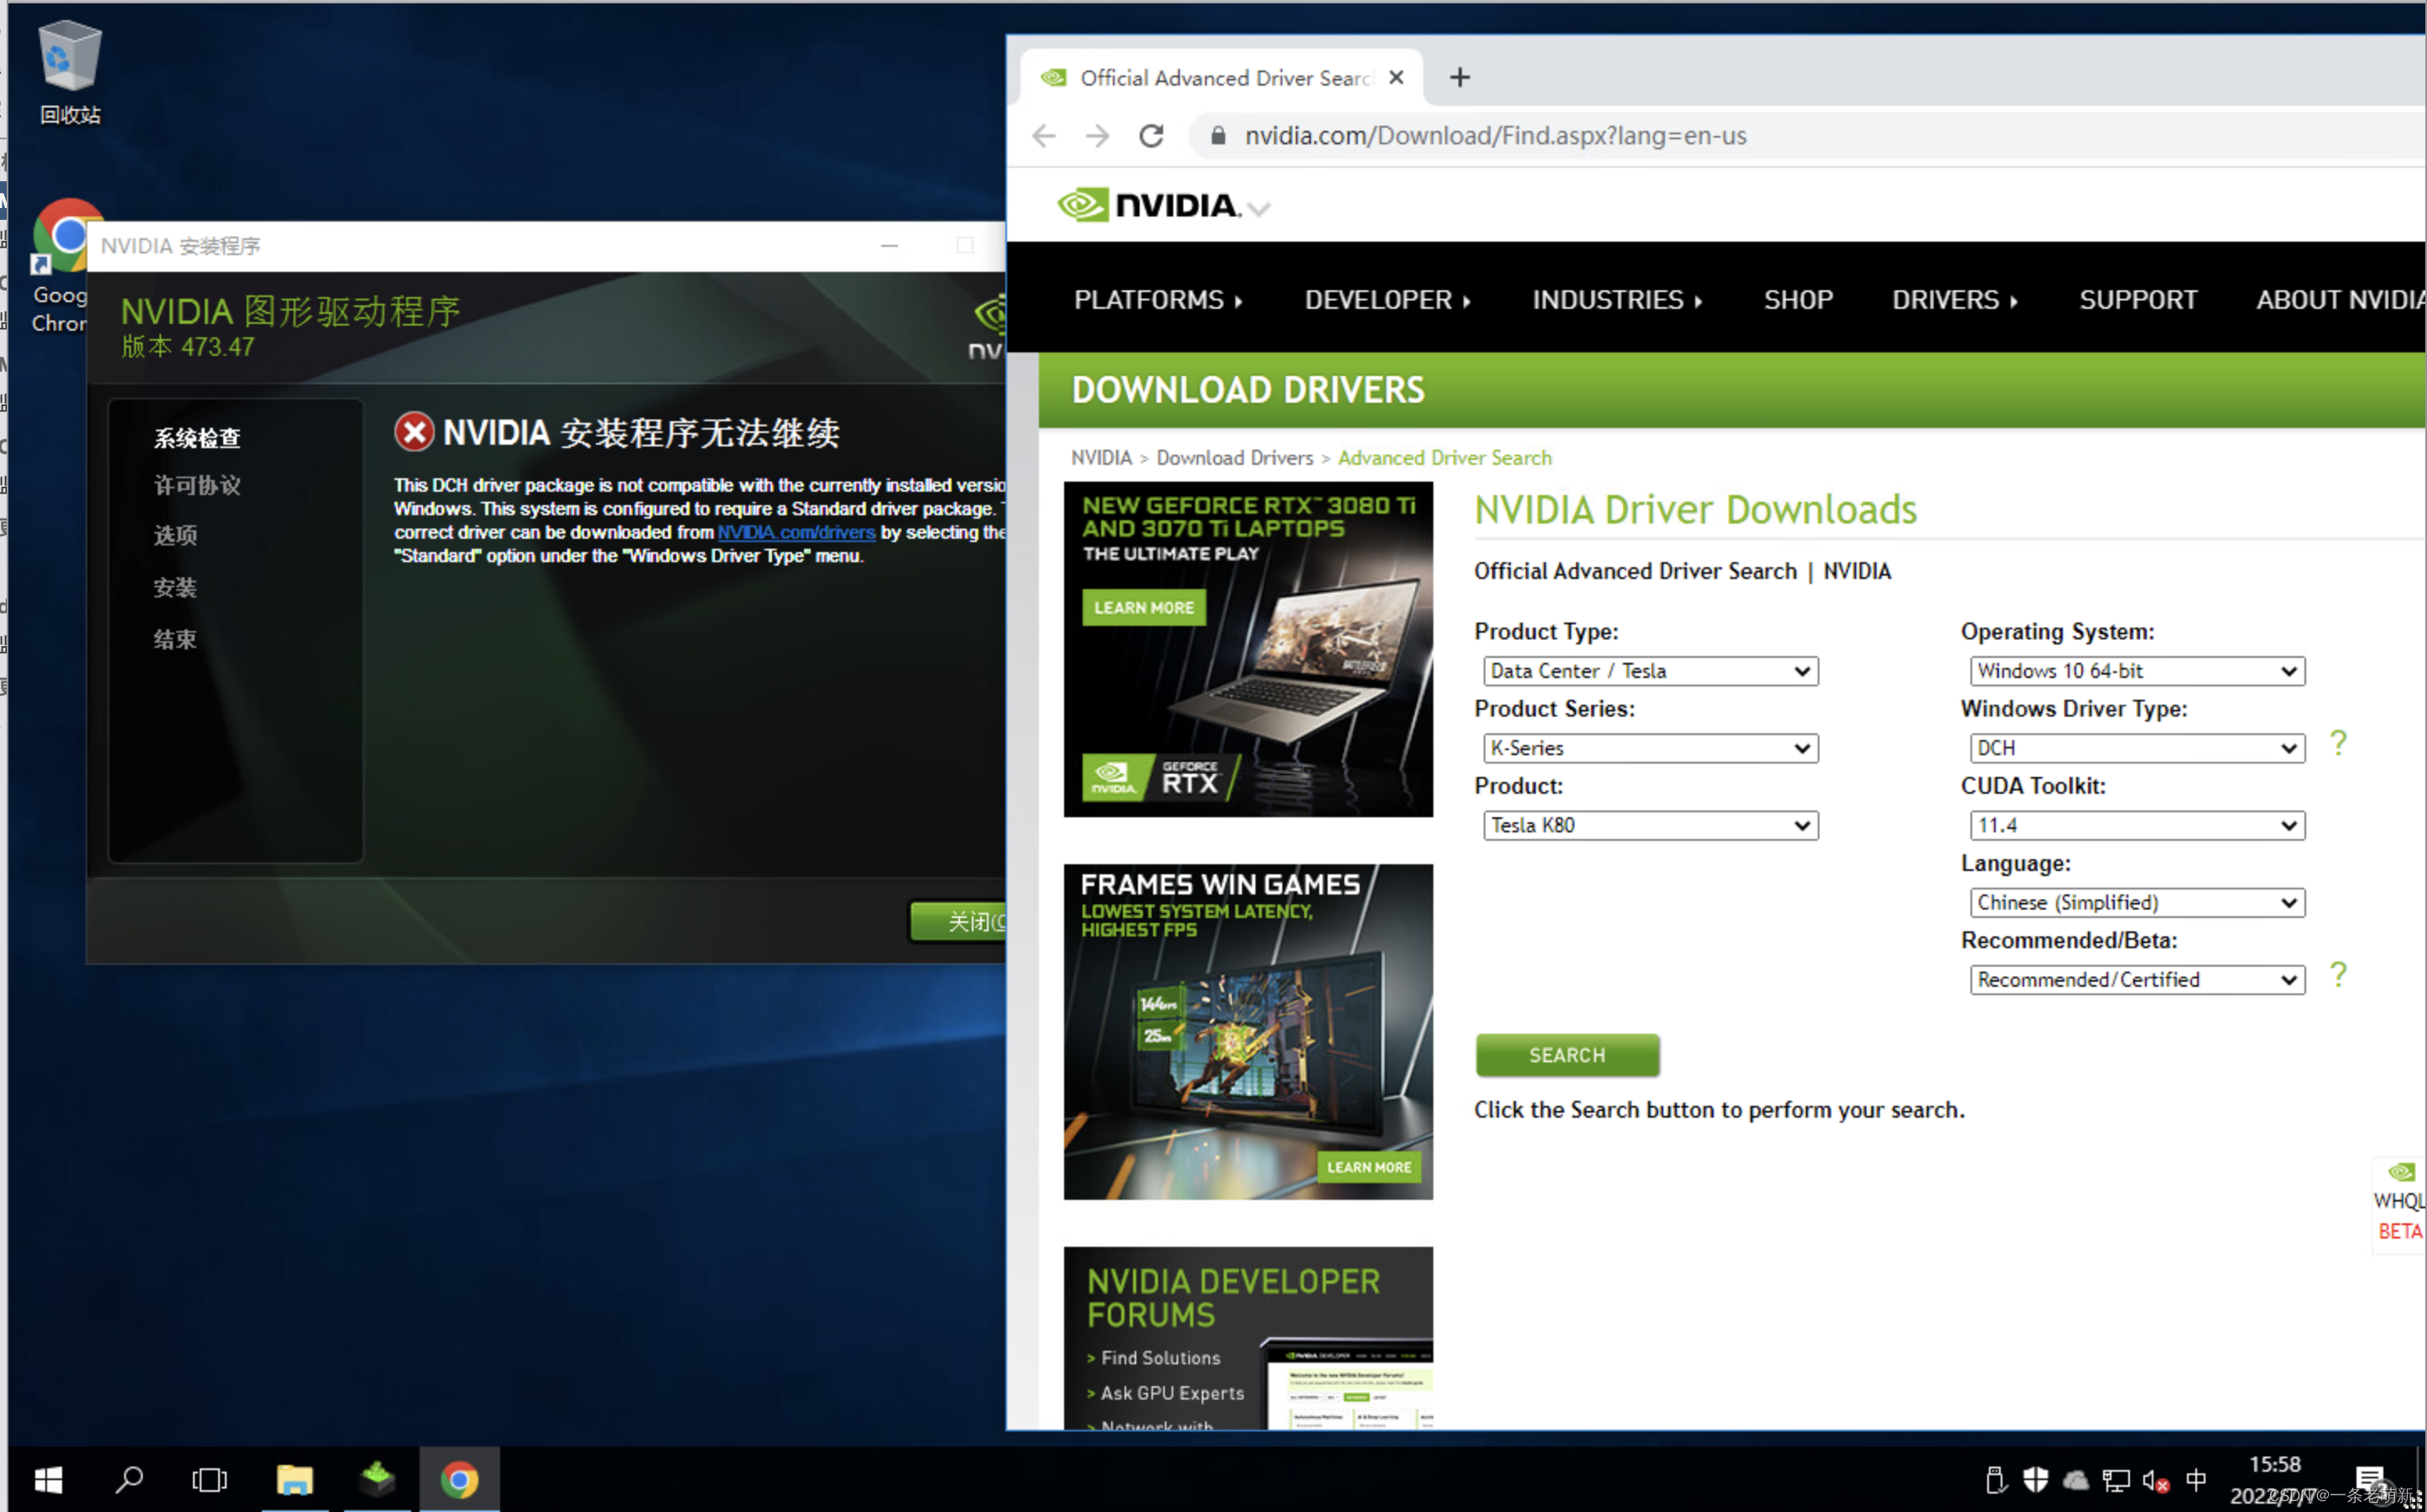Go back in browser history
Viewport: 2427px width, 1512px height.
tap(1043, 136)
